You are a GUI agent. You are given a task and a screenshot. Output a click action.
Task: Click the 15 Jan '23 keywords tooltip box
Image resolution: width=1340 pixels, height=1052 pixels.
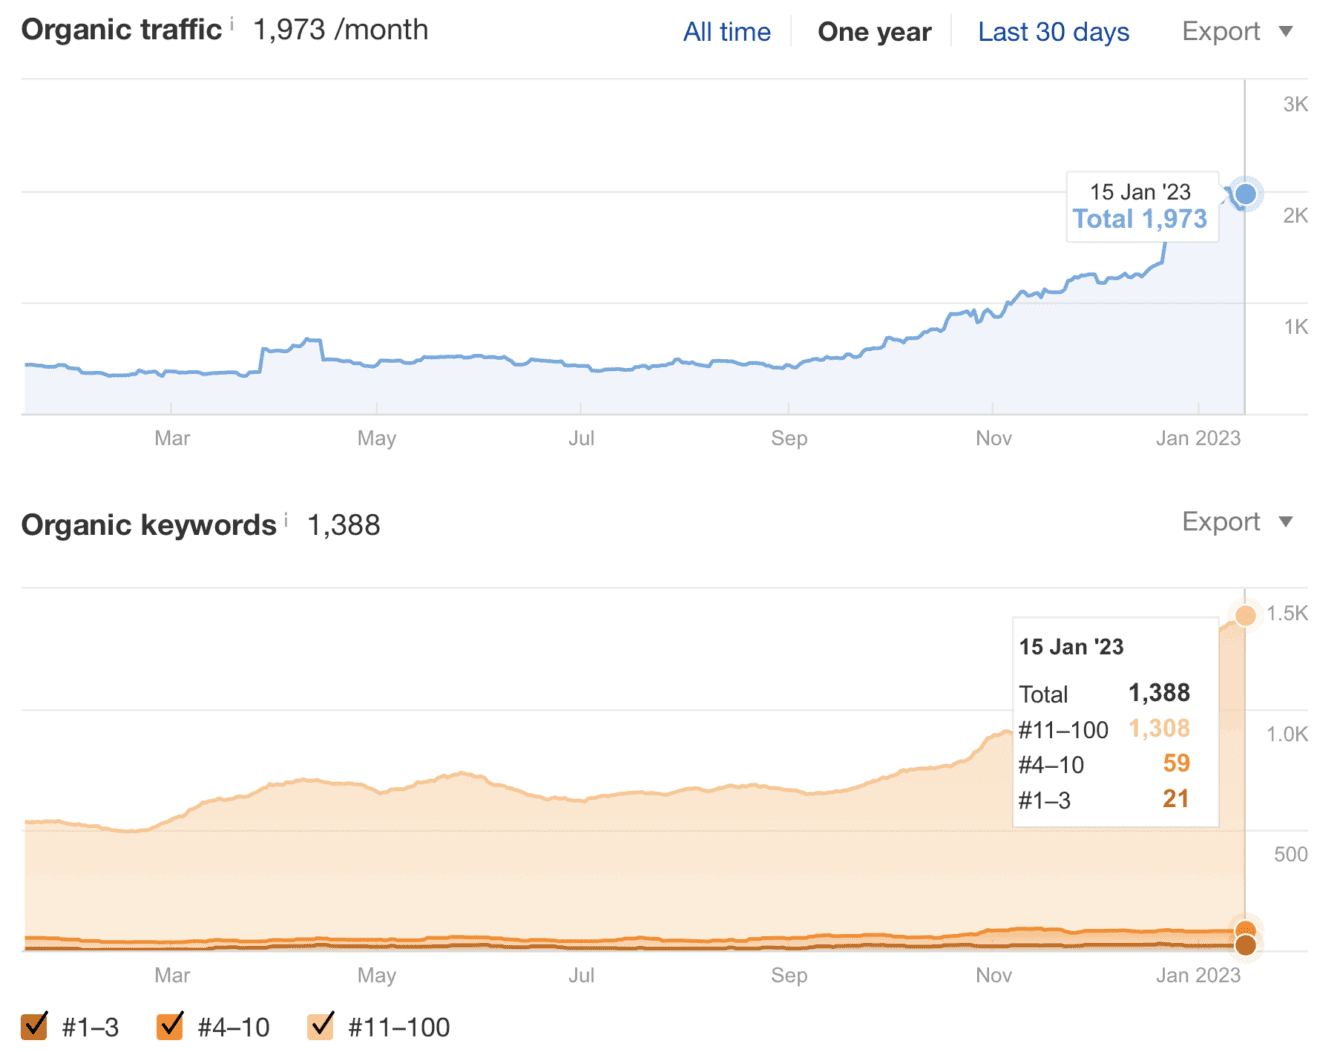tap(1115, 722)
